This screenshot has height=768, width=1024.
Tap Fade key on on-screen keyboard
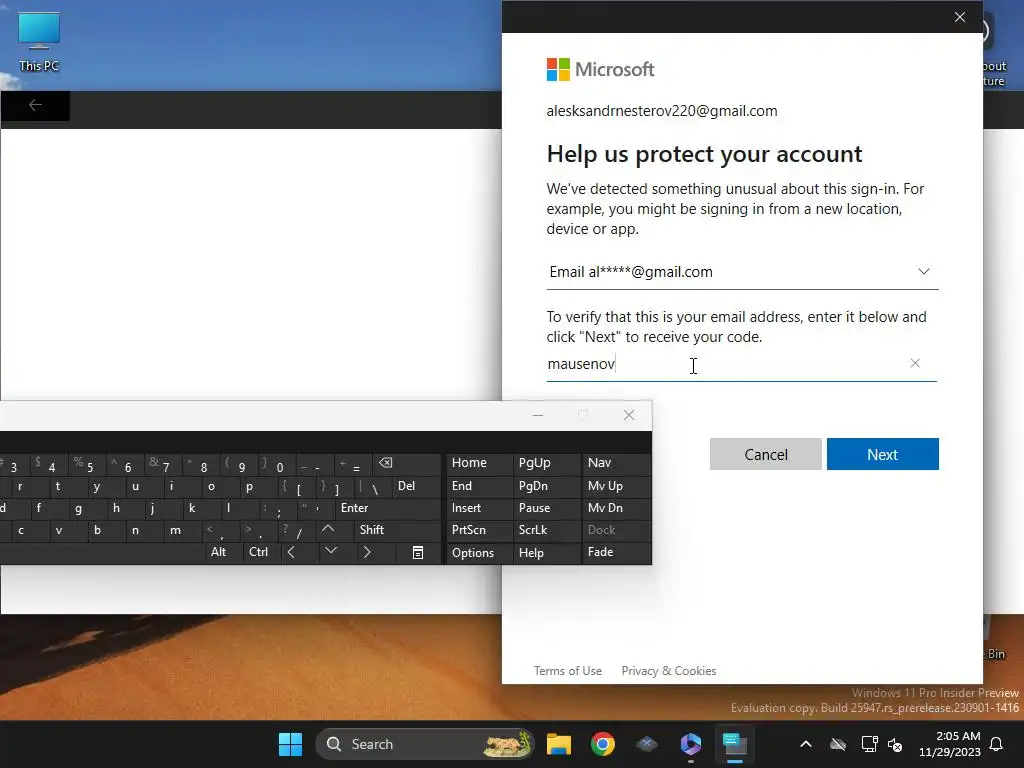[x=616, y=552]
